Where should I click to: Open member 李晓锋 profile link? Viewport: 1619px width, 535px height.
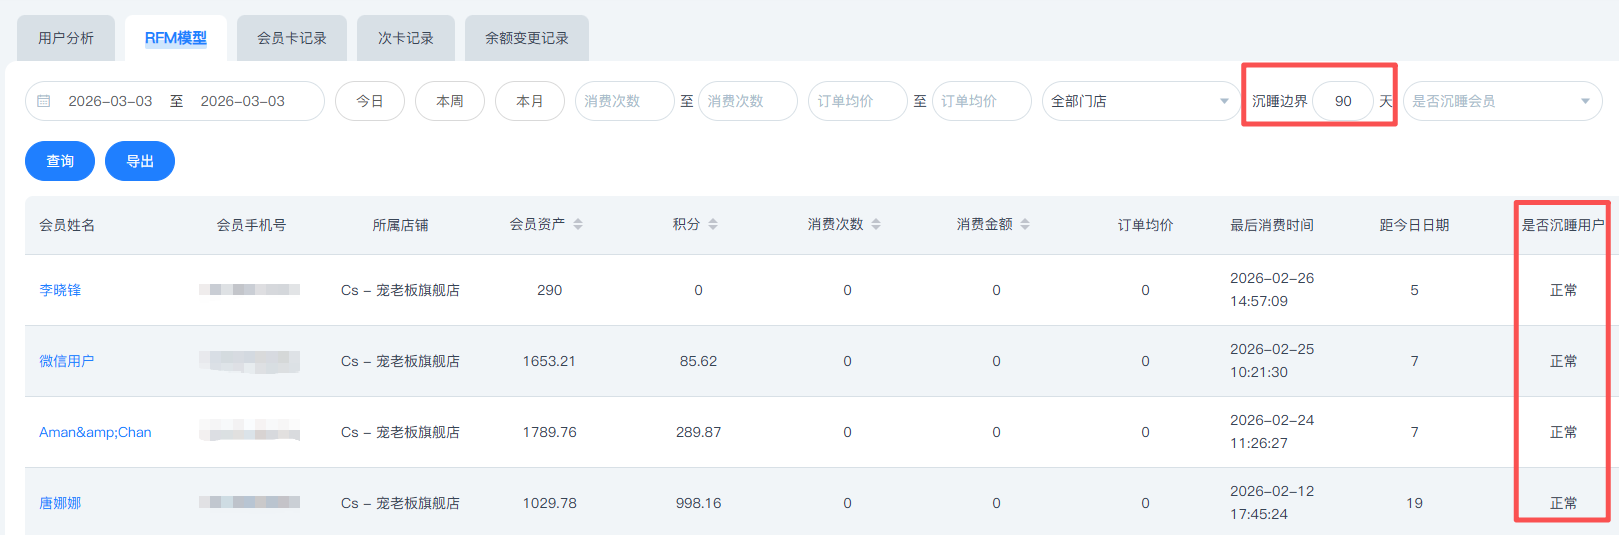point(60,290)
